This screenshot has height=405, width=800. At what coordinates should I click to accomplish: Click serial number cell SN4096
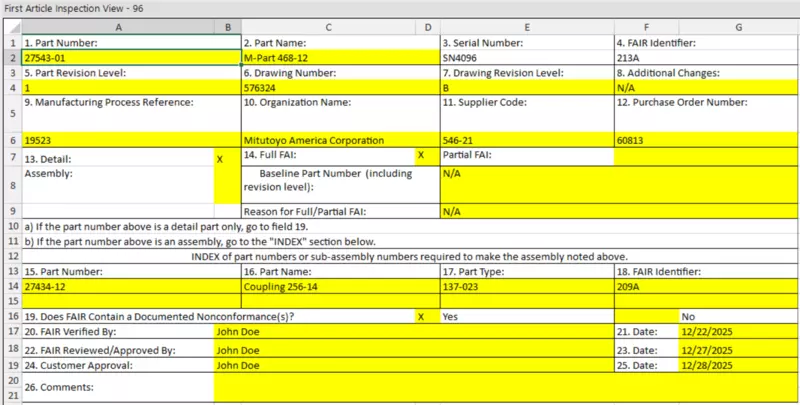527,58
